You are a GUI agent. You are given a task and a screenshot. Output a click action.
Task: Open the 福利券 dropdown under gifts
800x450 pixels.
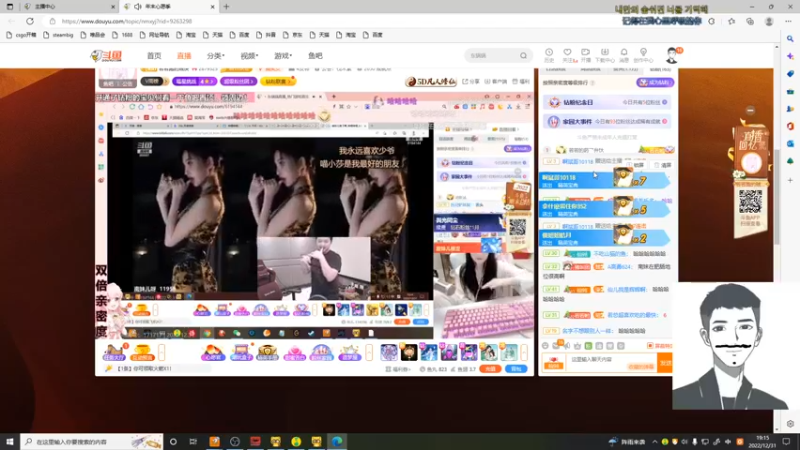(x=398, y=369)
